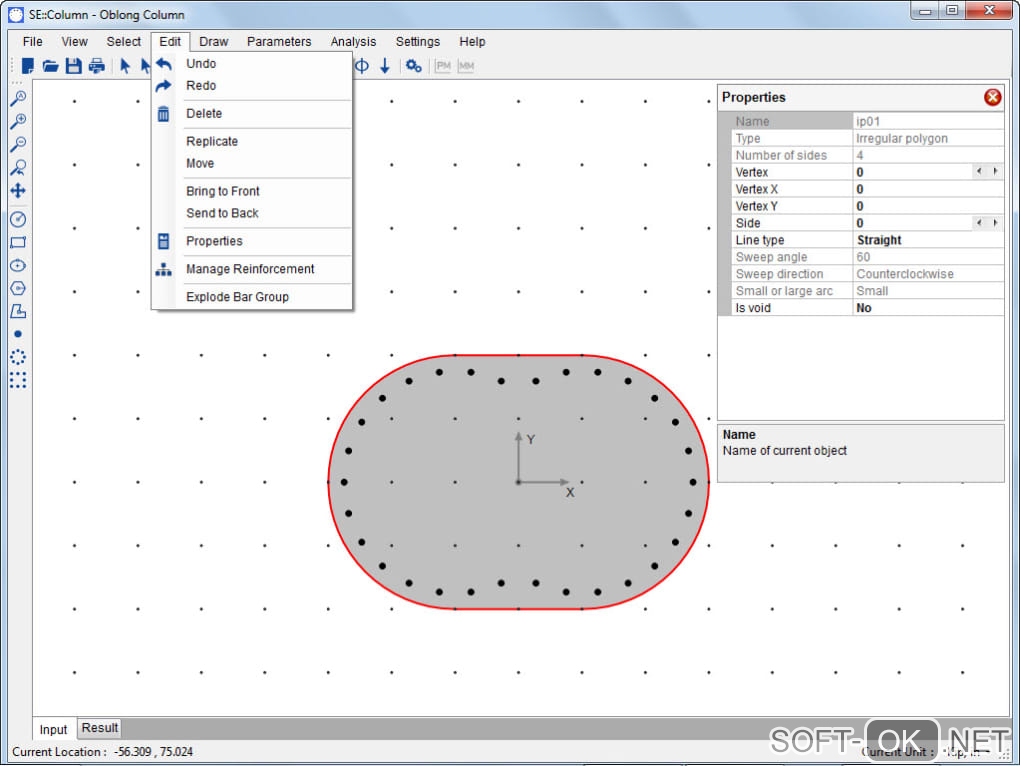Select Explode Bar Group menu entry
Screen dimensions: 1020x766
click(237, 297)
